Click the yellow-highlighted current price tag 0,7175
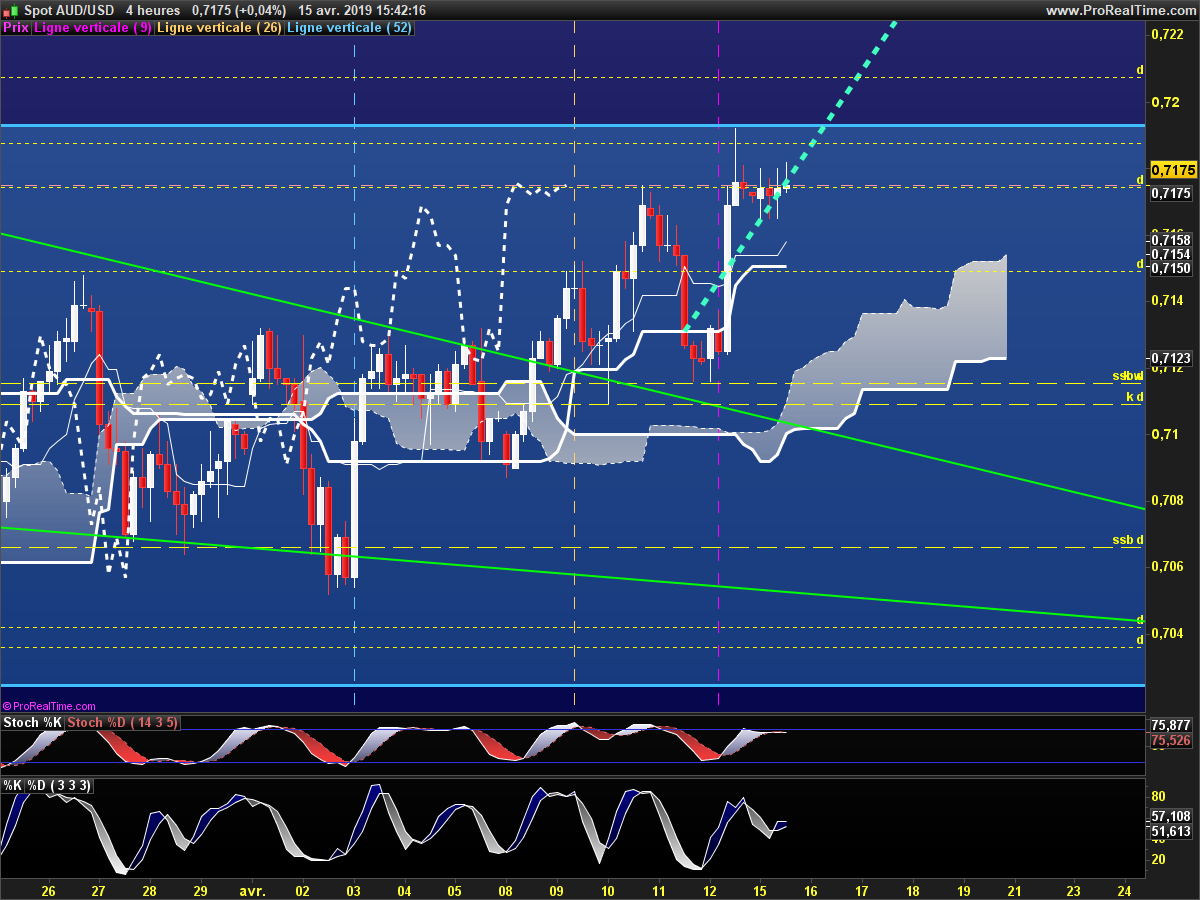Screen dimensions: 1200x900 [1173, 170]
